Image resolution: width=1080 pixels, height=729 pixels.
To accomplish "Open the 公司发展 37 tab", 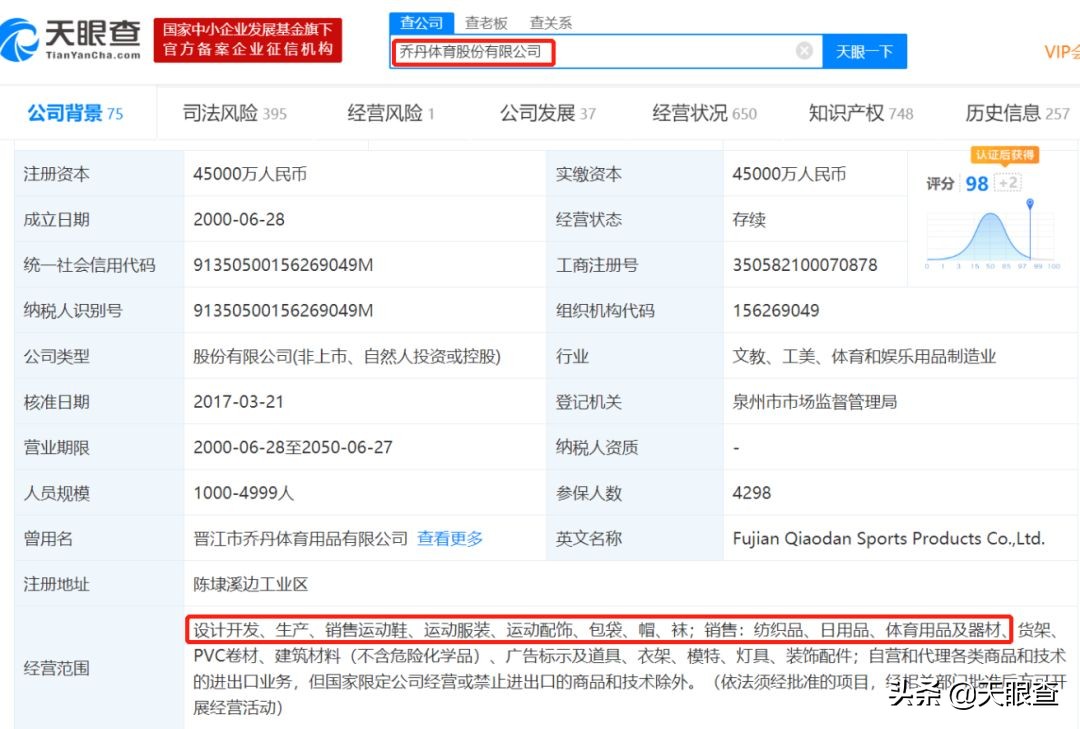I will pos(548,113).
